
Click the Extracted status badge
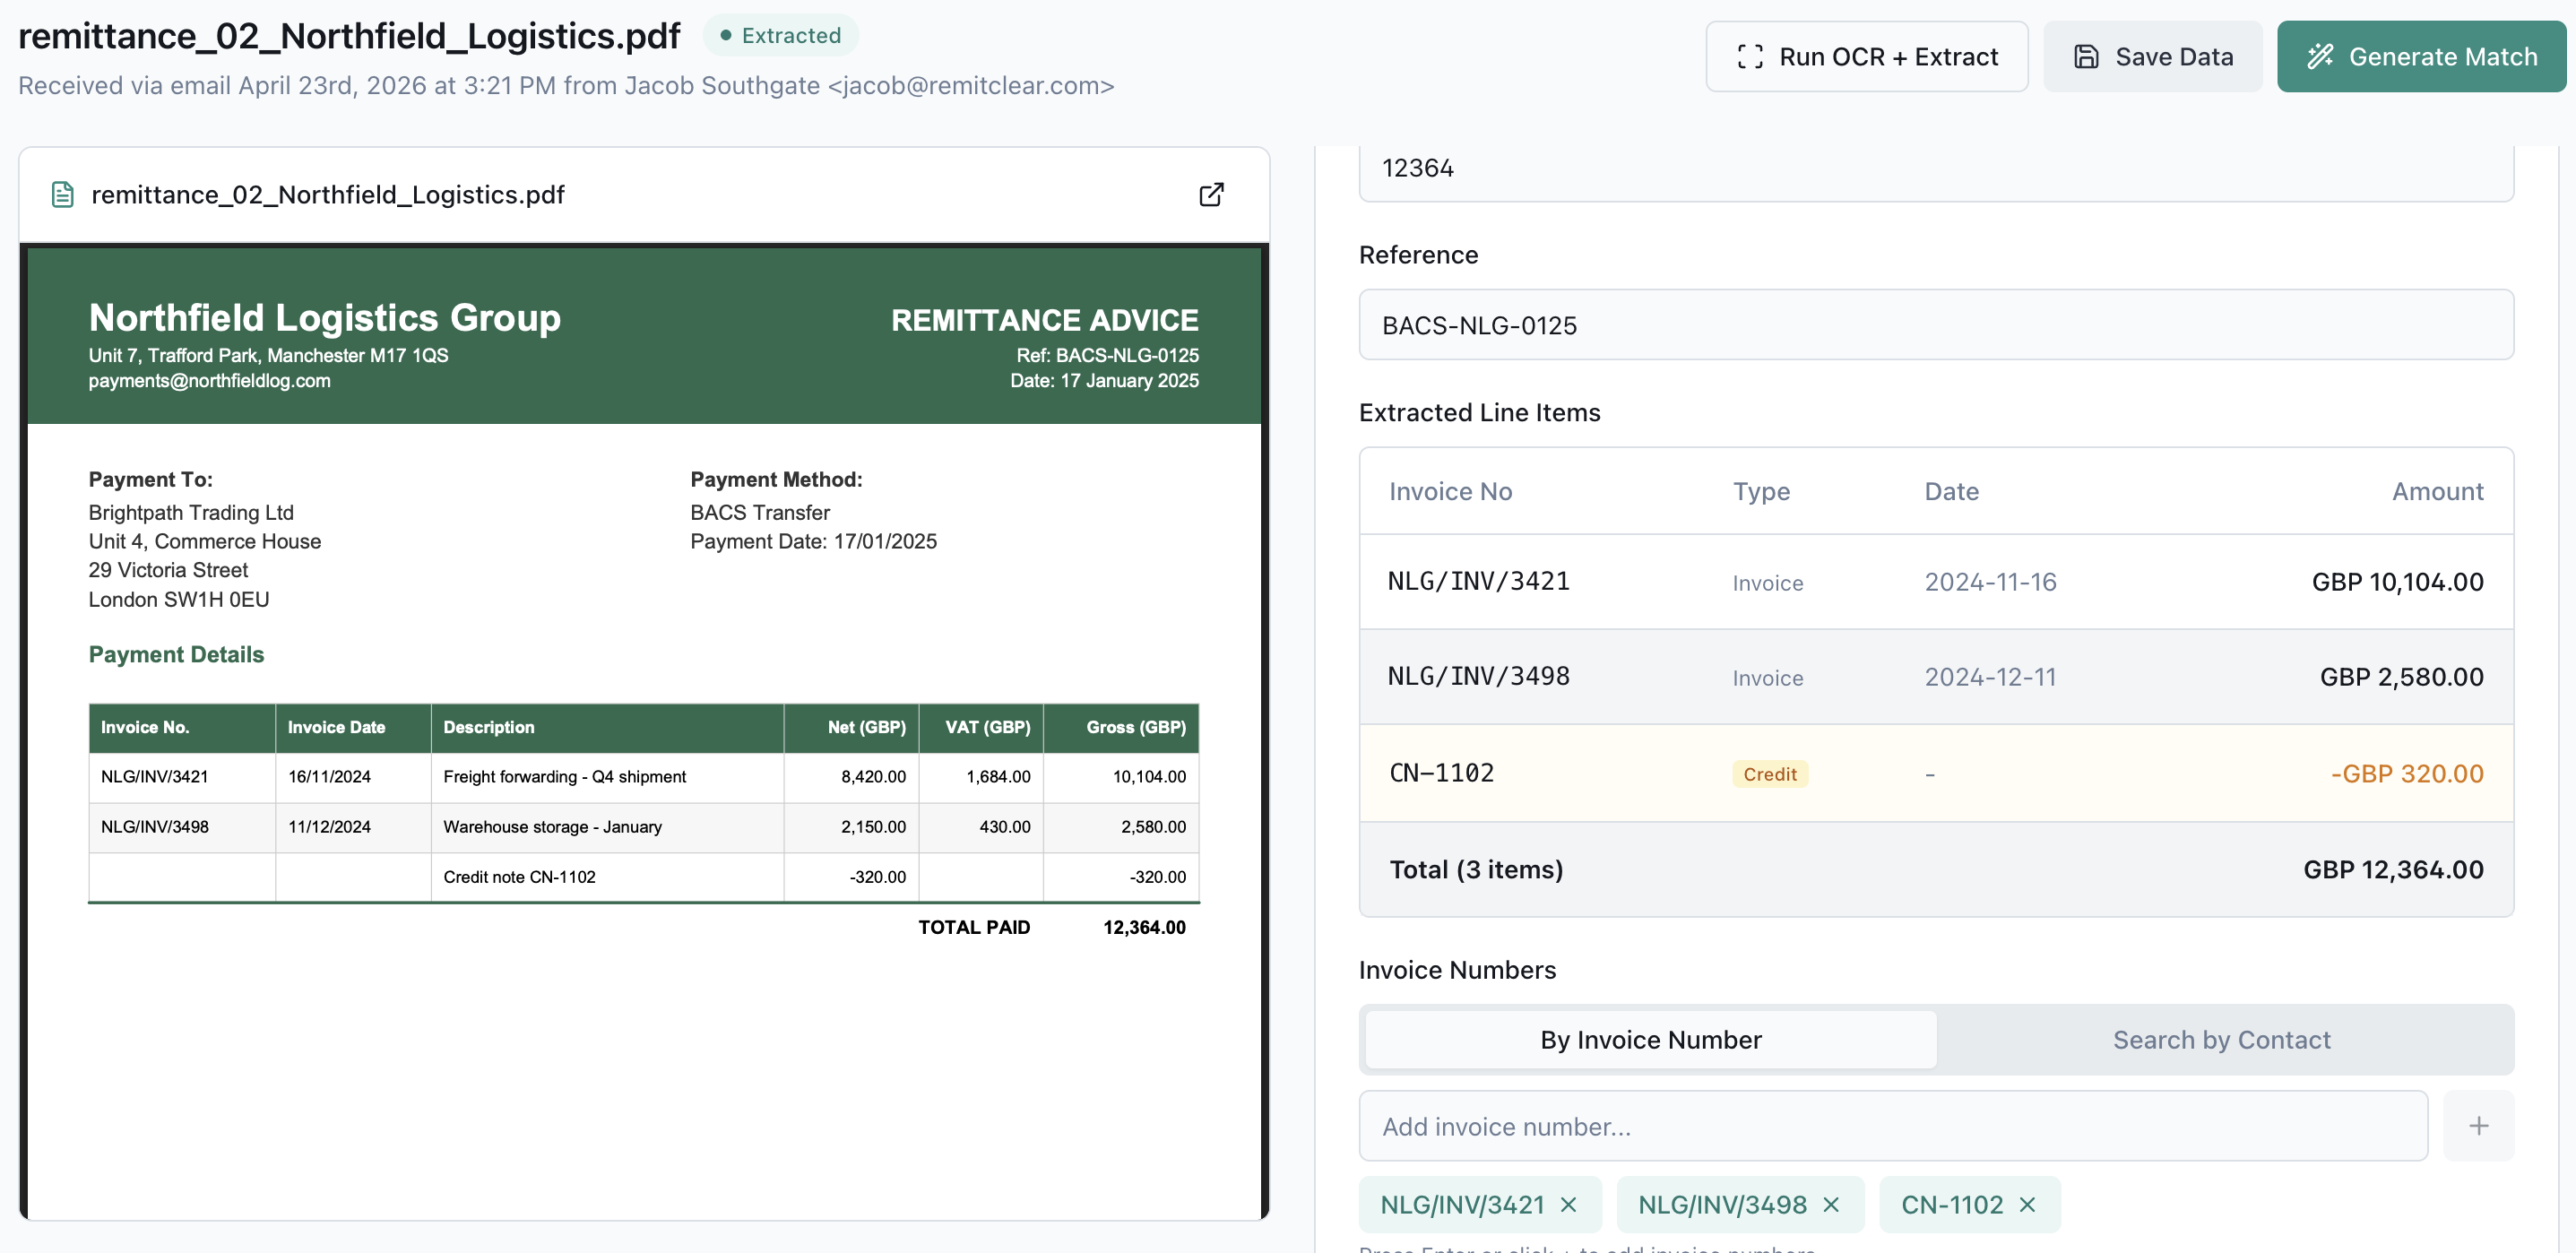pyautogui.click(x=780, y=35)
